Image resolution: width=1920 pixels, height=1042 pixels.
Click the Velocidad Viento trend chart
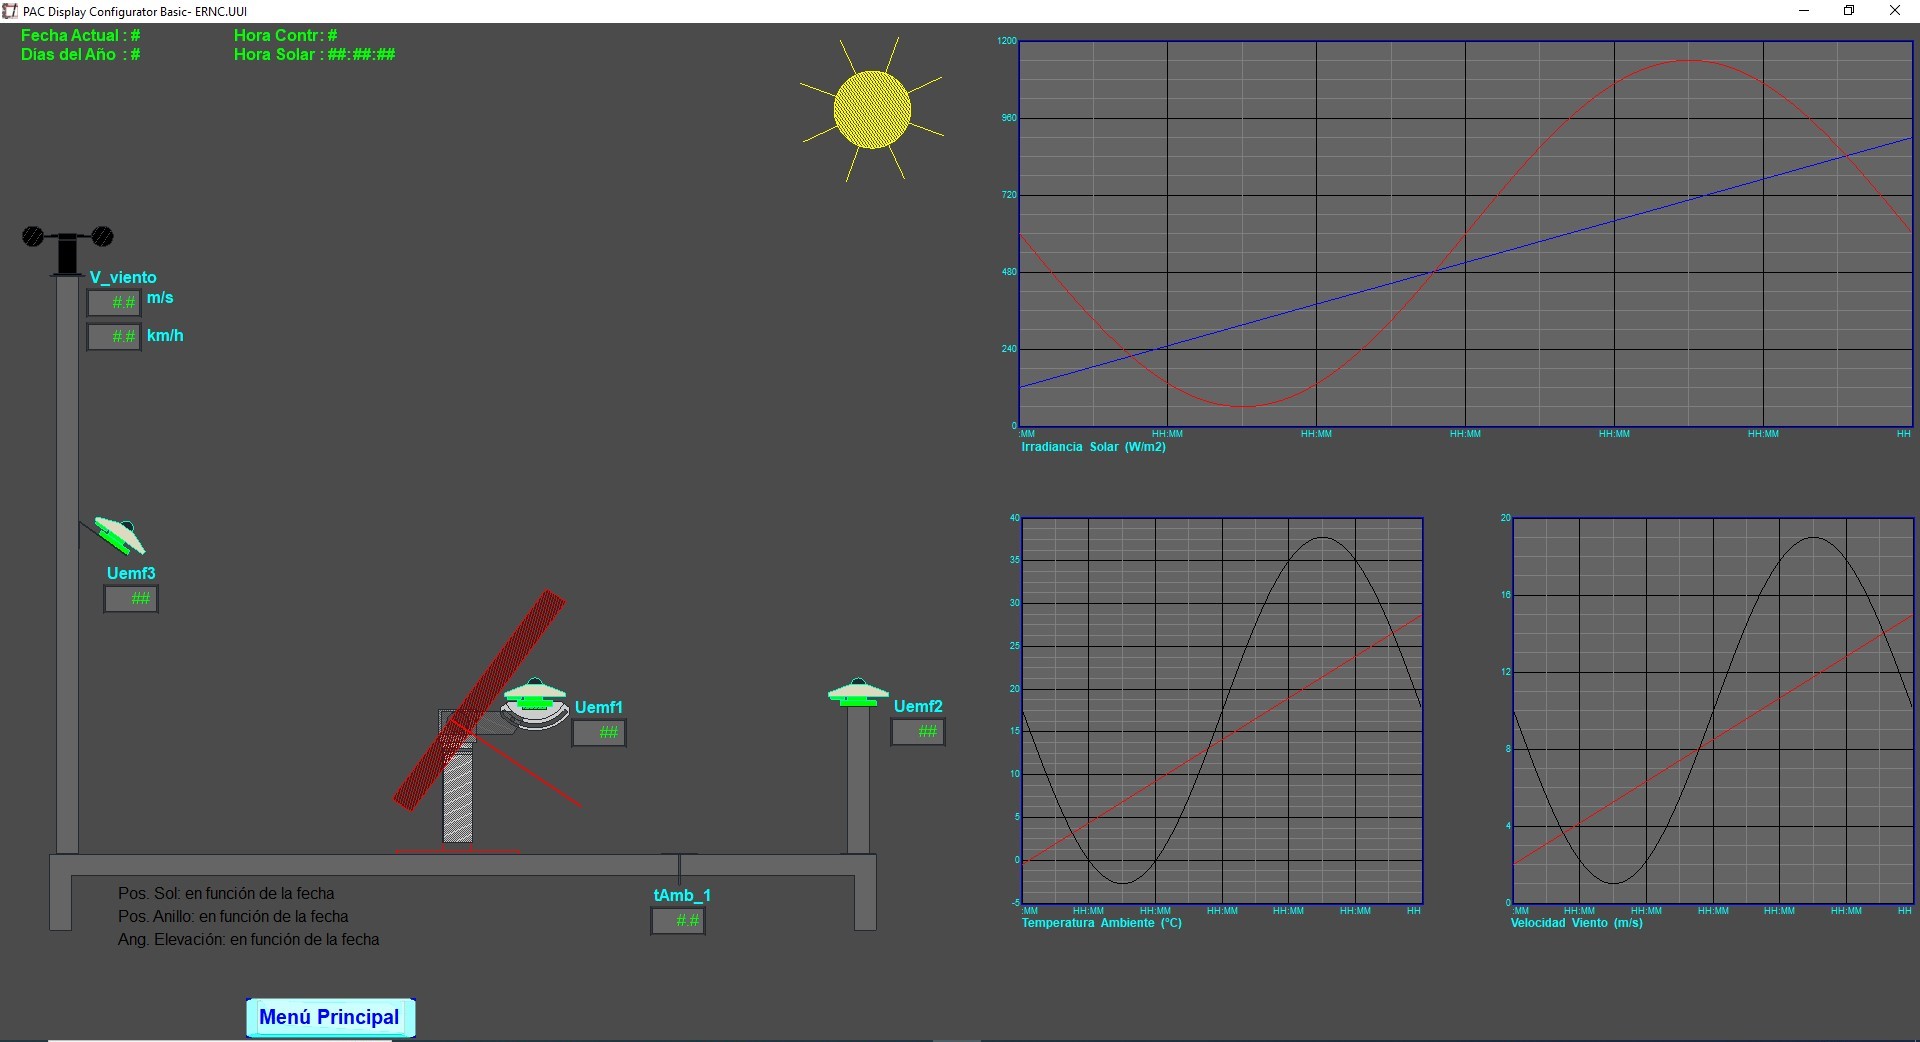click(x=1712, y=710)
